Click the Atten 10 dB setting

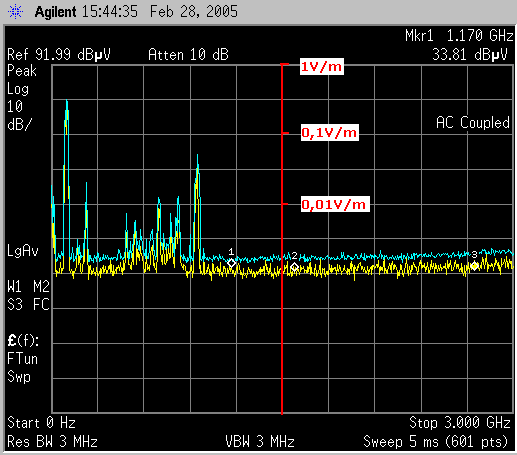coord(188,55)
